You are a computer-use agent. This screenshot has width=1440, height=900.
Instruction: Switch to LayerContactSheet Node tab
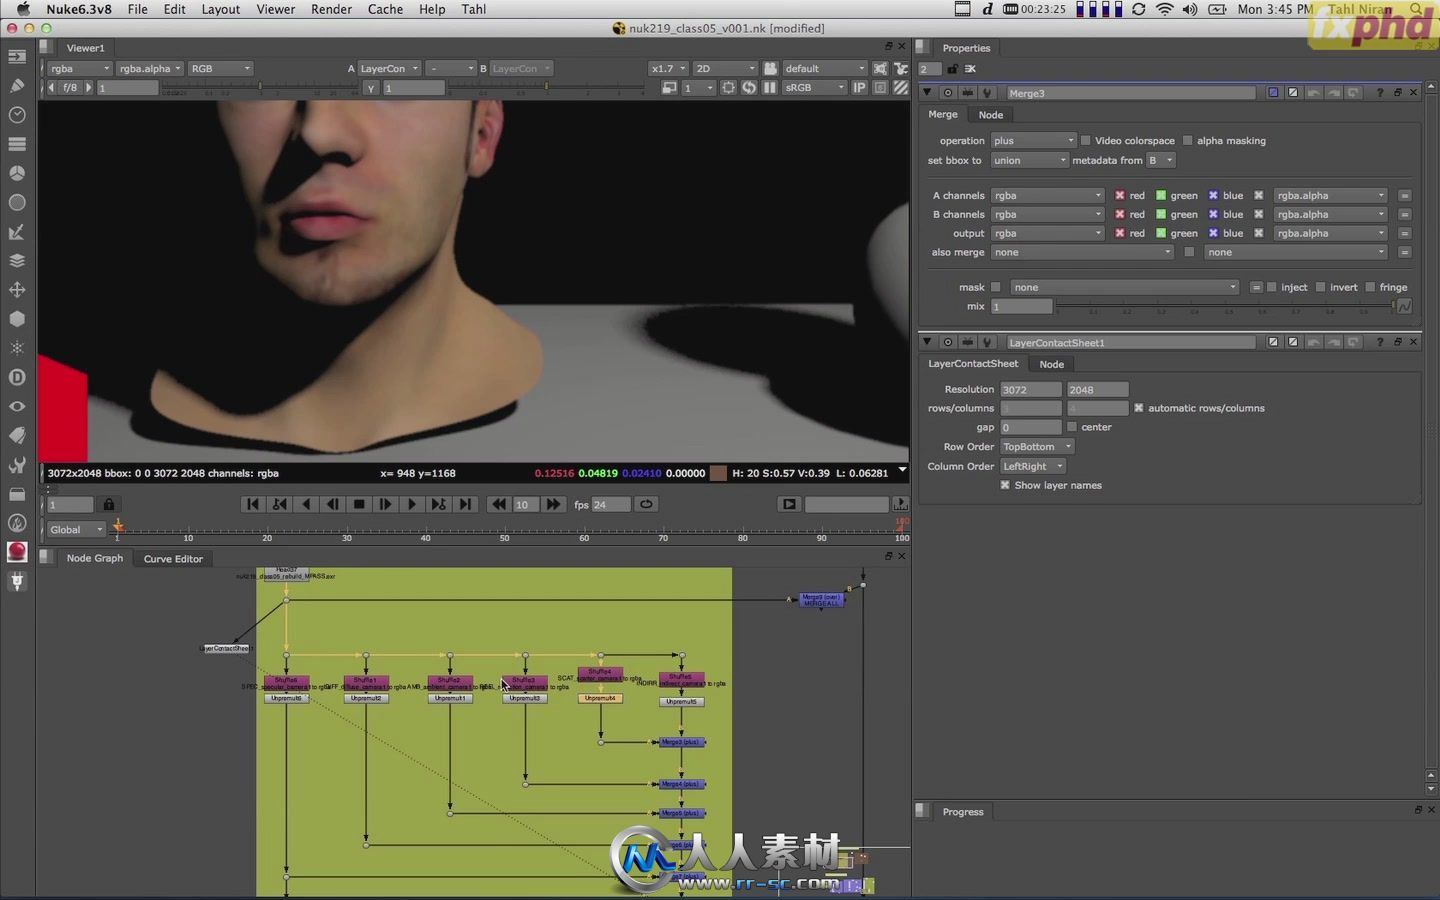point(1051,364)
